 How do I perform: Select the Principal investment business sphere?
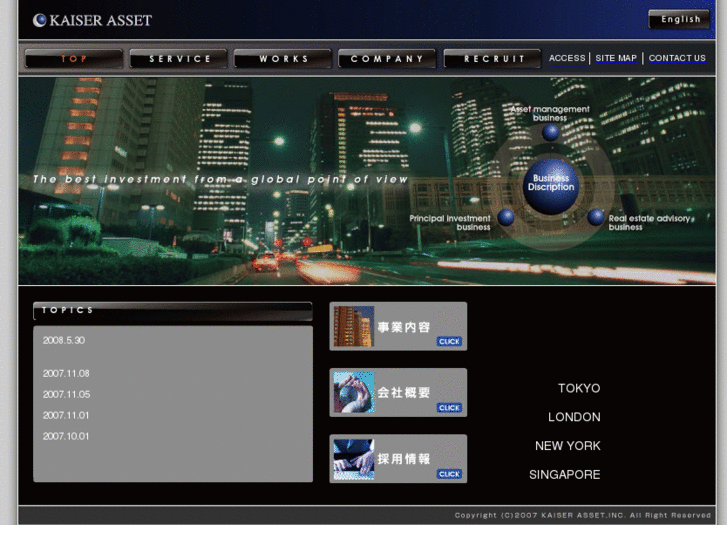[x=506, y=217]
